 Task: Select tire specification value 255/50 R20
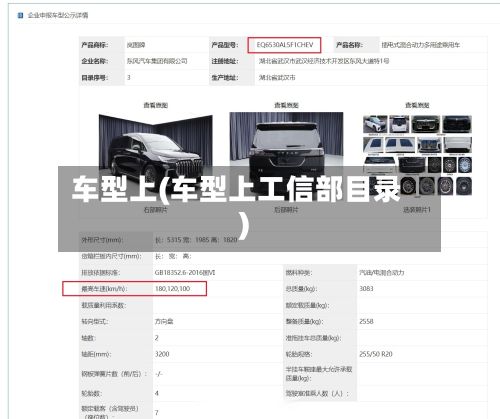point(376,354)
